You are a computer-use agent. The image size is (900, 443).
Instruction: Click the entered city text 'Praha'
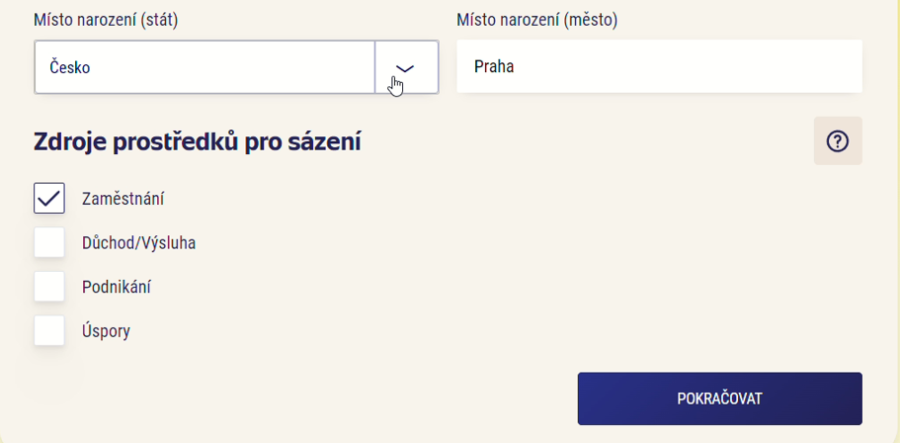[x=494, y=68]
